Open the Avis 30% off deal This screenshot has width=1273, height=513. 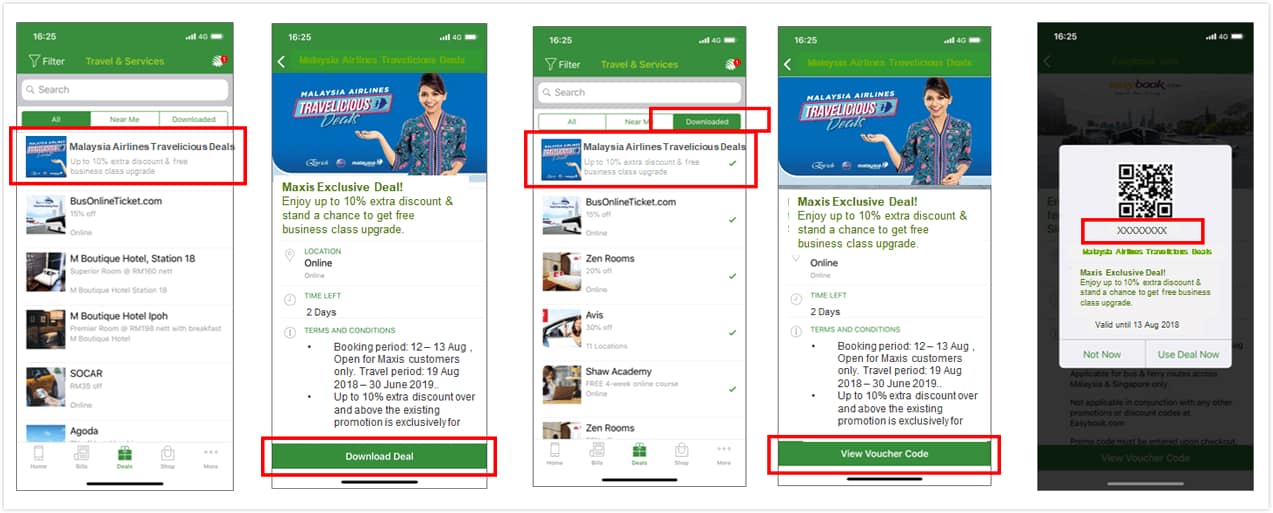(640, 329)
